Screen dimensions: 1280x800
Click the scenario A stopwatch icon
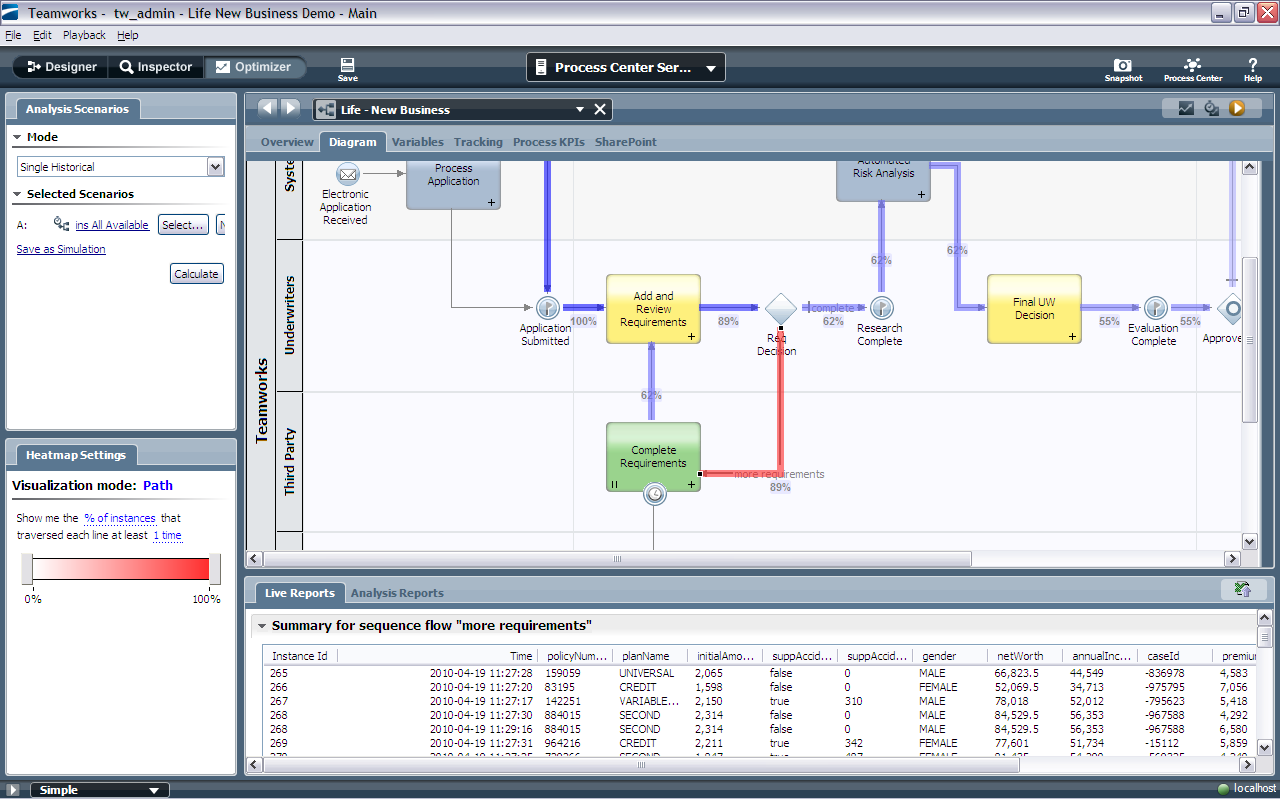62,225
